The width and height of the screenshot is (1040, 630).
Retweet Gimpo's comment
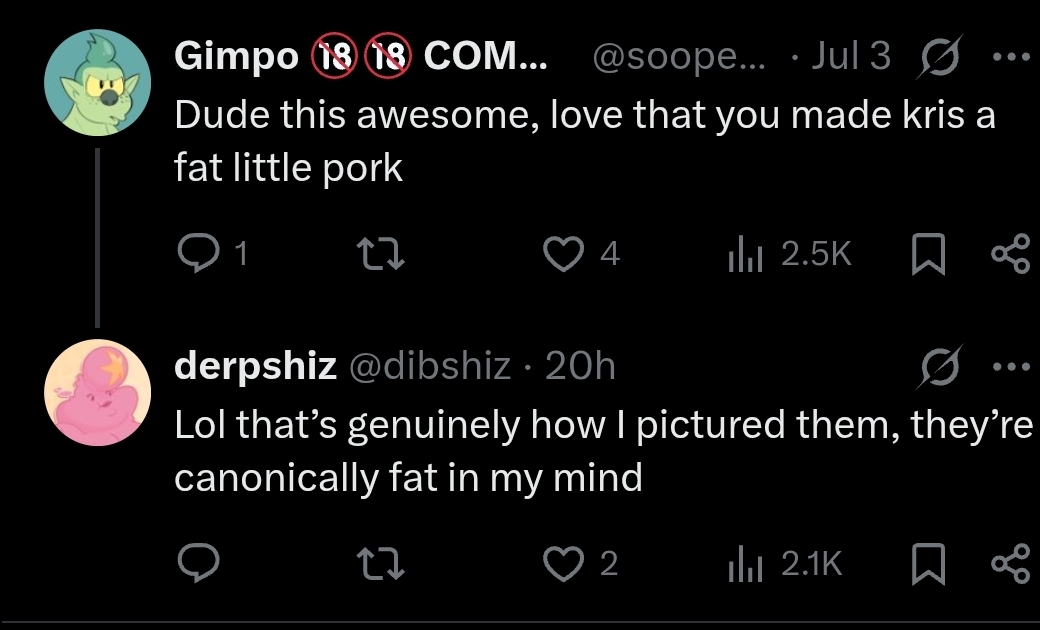pos(381,254)
